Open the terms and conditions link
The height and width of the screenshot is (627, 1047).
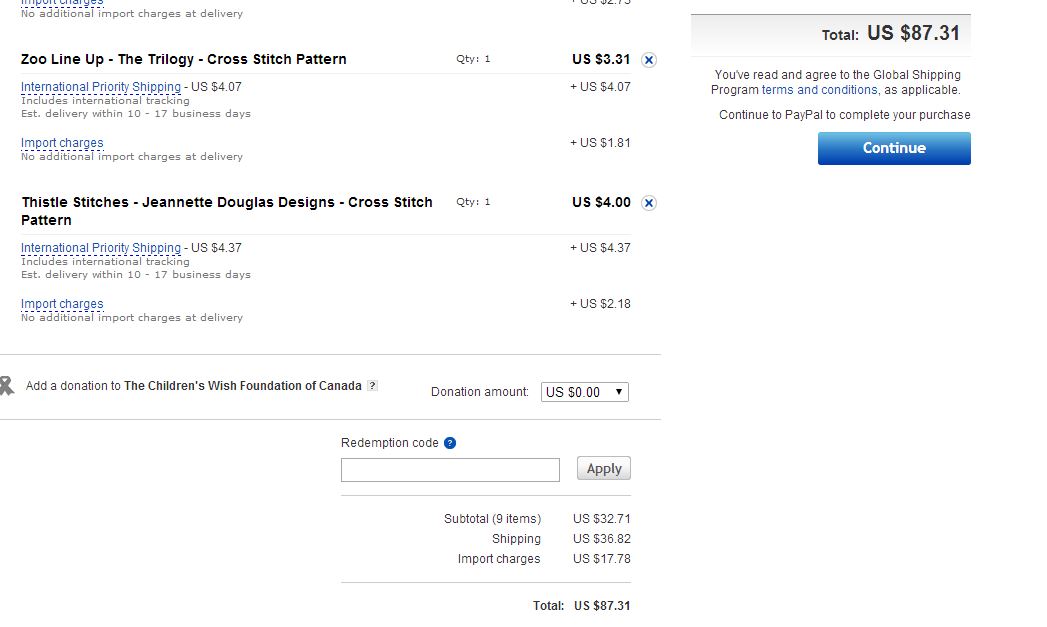[x=820, y=90]
